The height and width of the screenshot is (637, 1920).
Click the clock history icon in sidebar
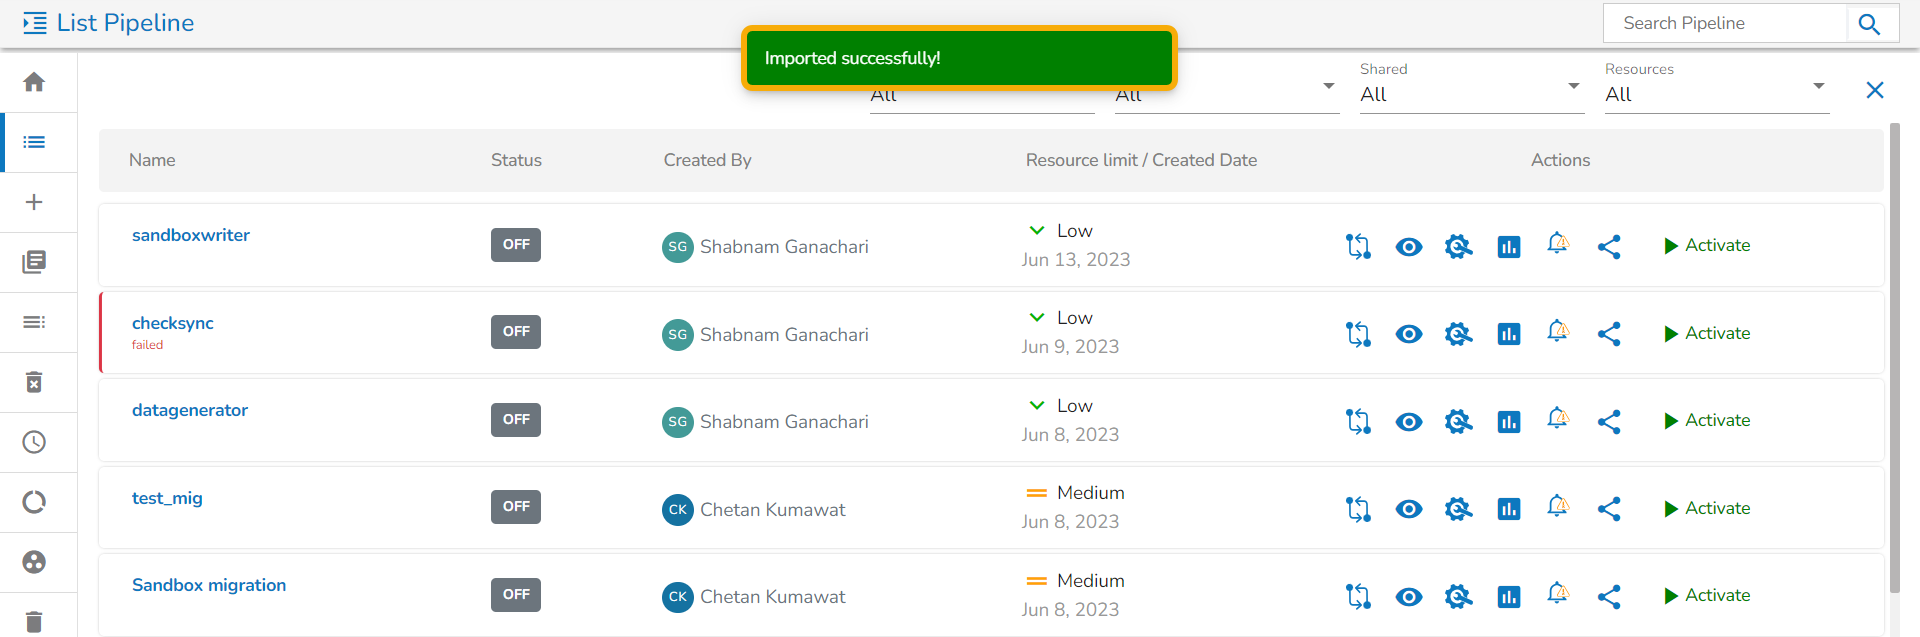[x=34, y=442]
